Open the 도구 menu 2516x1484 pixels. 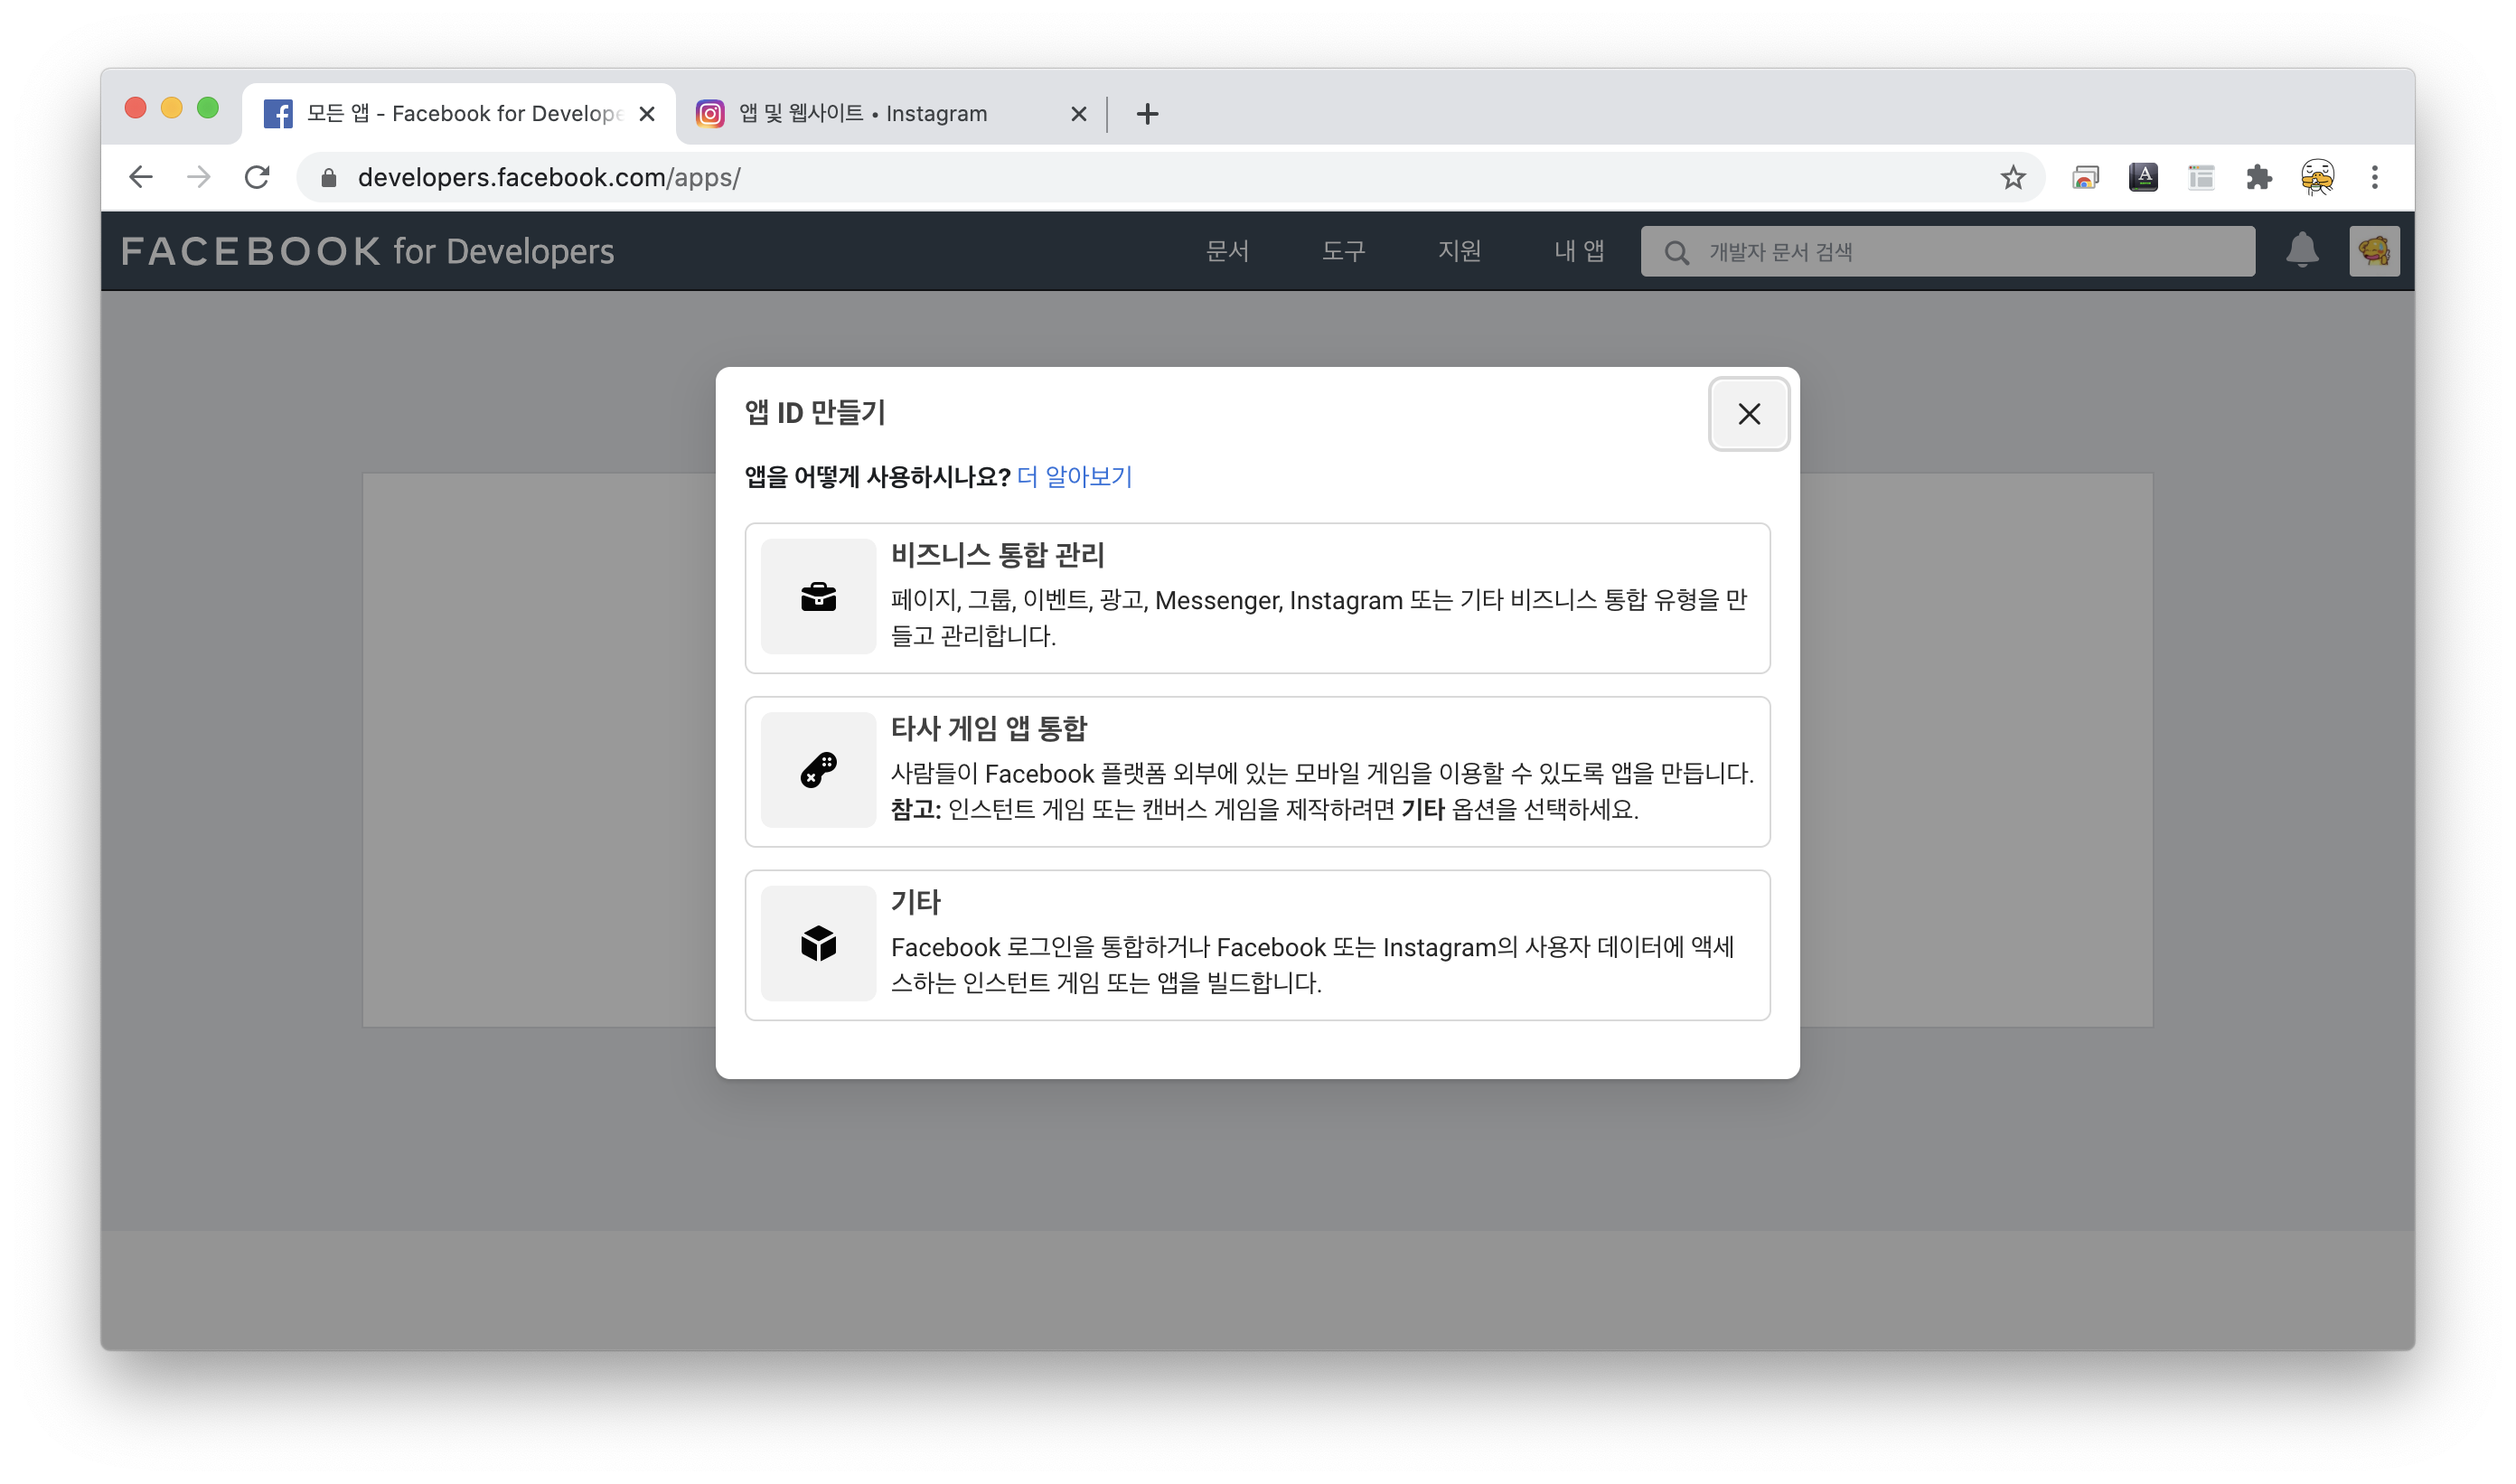tap(1343, 251)
